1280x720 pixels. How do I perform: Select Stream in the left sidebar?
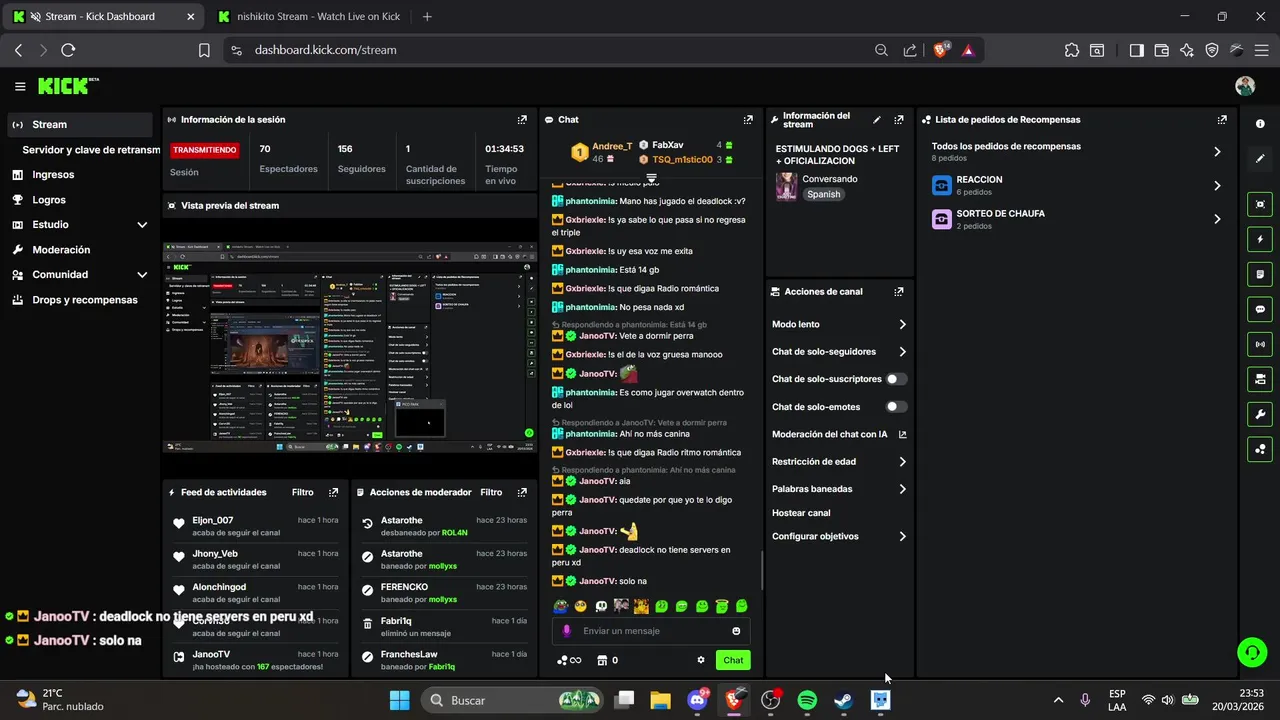click(79, 125)
